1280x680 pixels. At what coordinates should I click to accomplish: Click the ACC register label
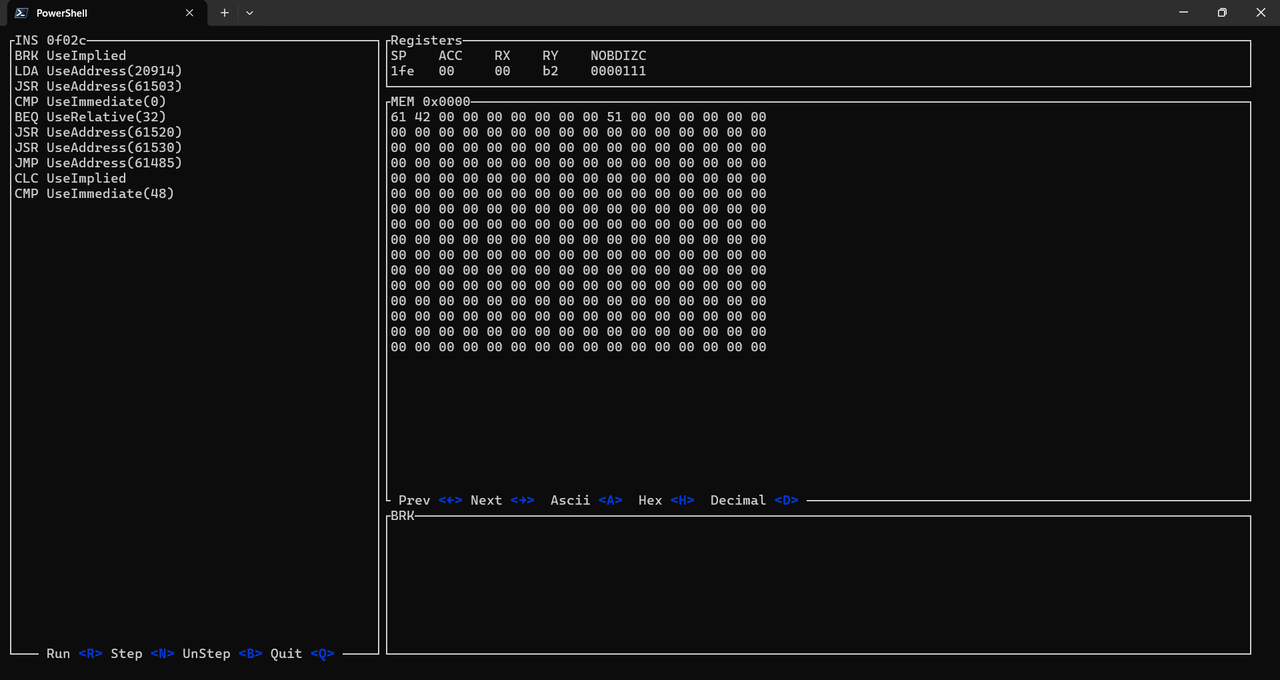(450, 56)
